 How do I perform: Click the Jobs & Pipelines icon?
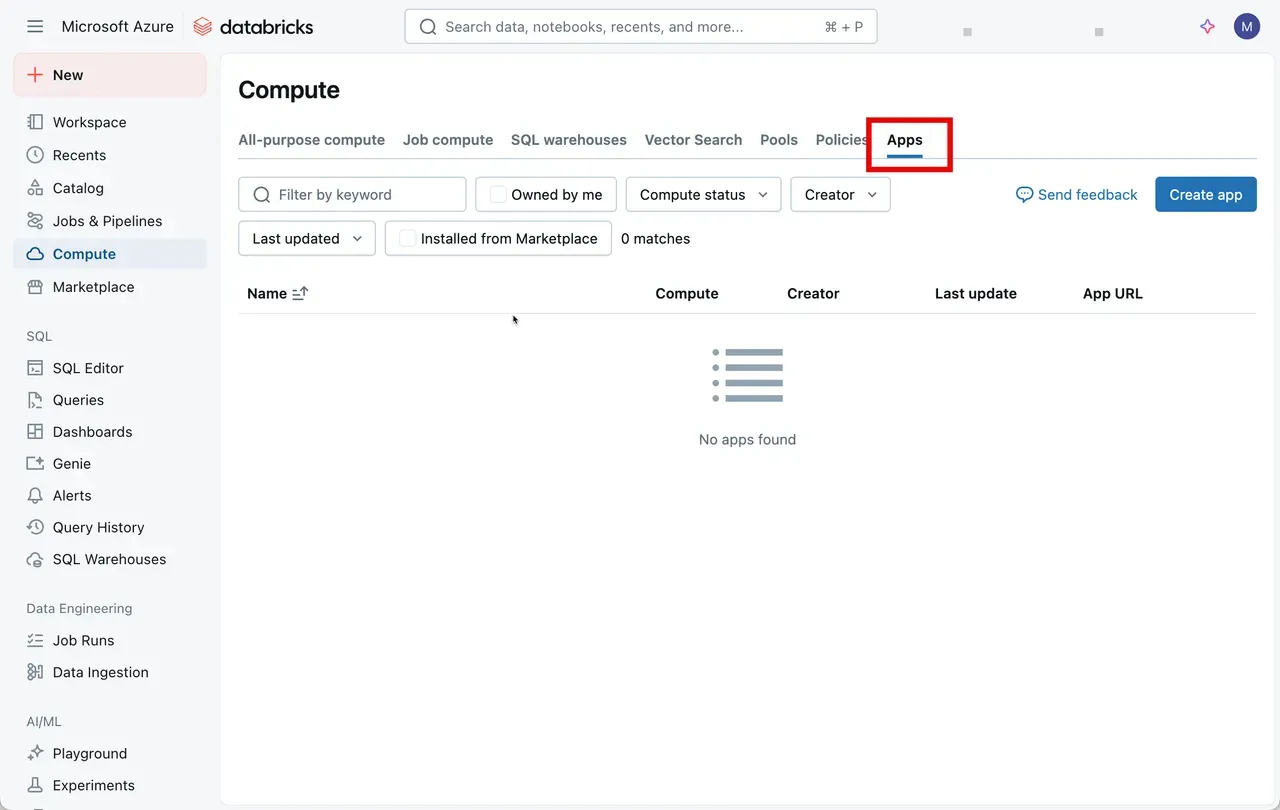click(35, 221)
